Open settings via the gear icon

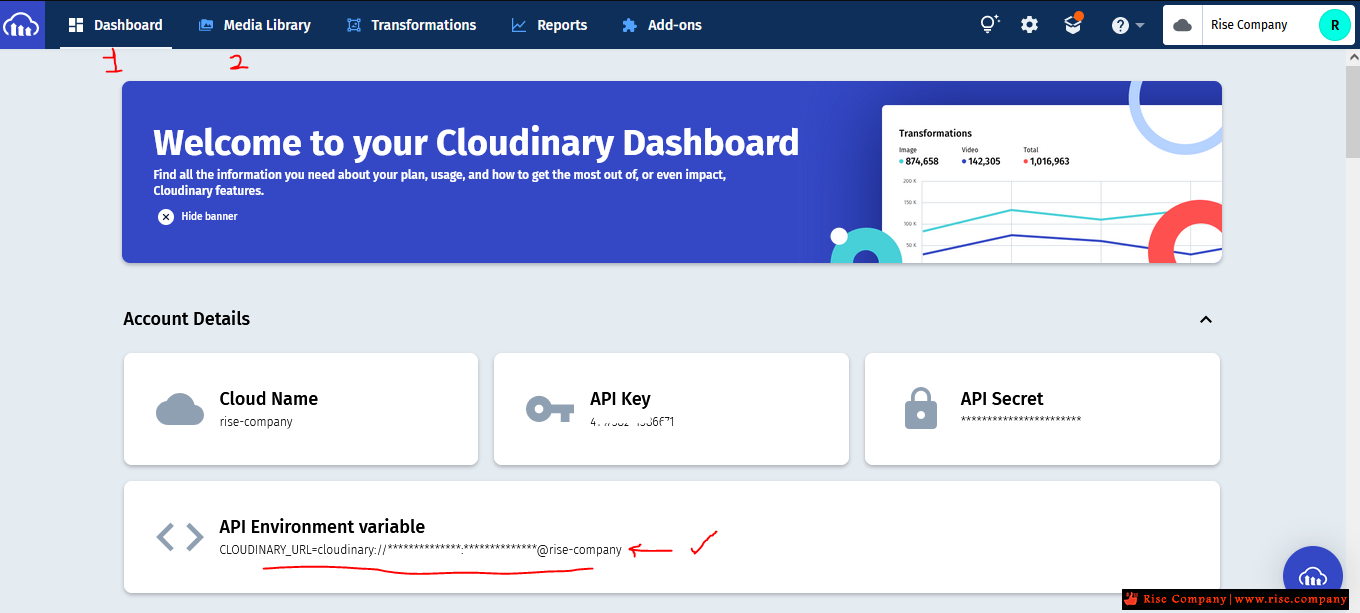(1029, 25)
